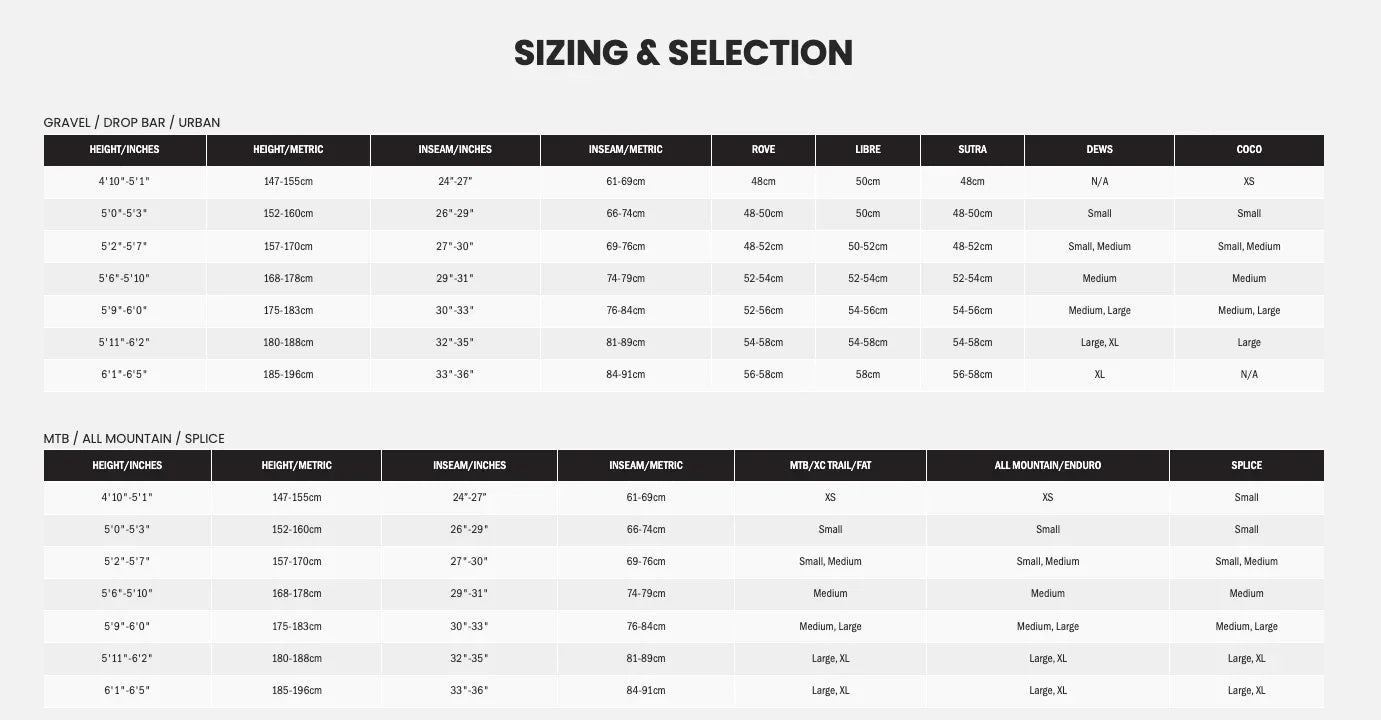Click the XS cell under ALL MOUNTAIN/ENDURO
Viewport: 1381px width, 720px height.
click(x=1047, y=497)
